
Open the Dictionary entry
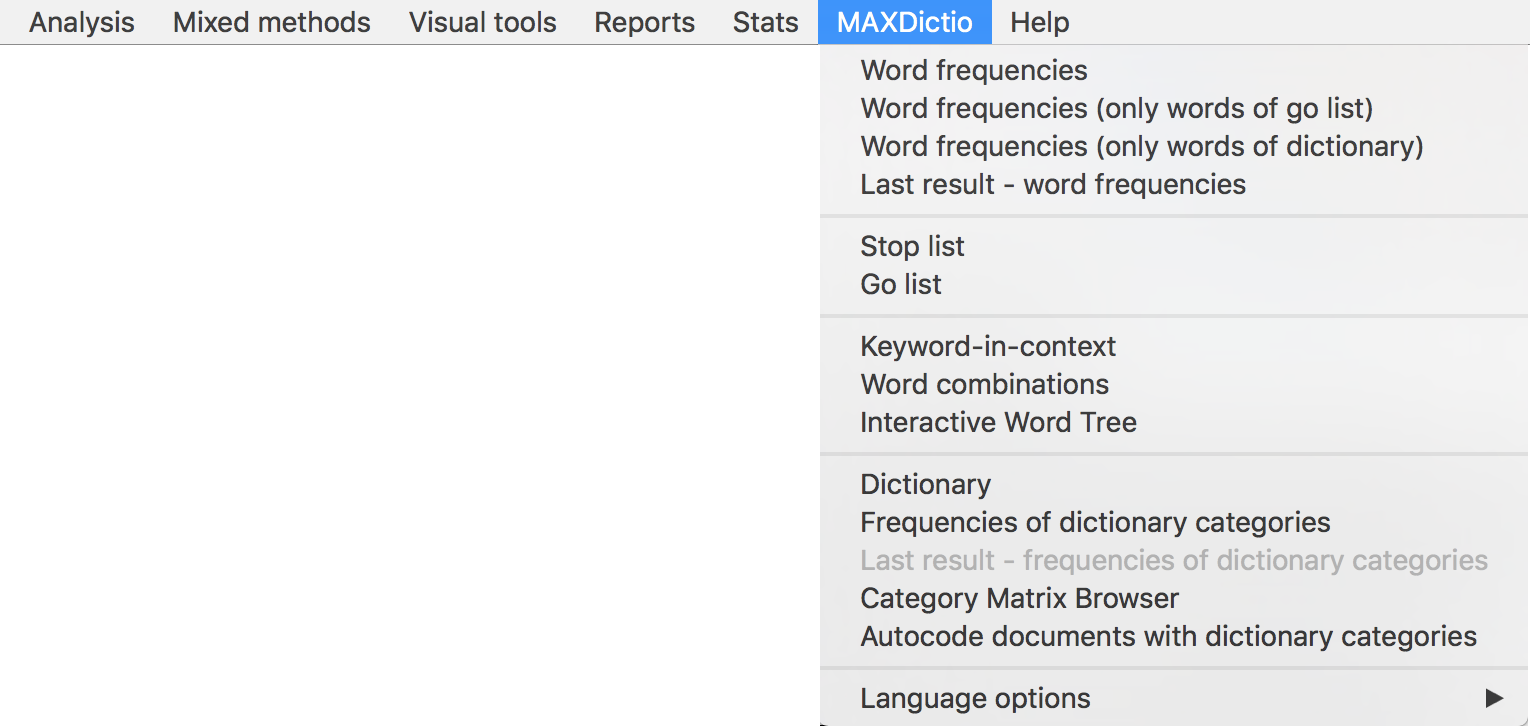point(1174,484)
